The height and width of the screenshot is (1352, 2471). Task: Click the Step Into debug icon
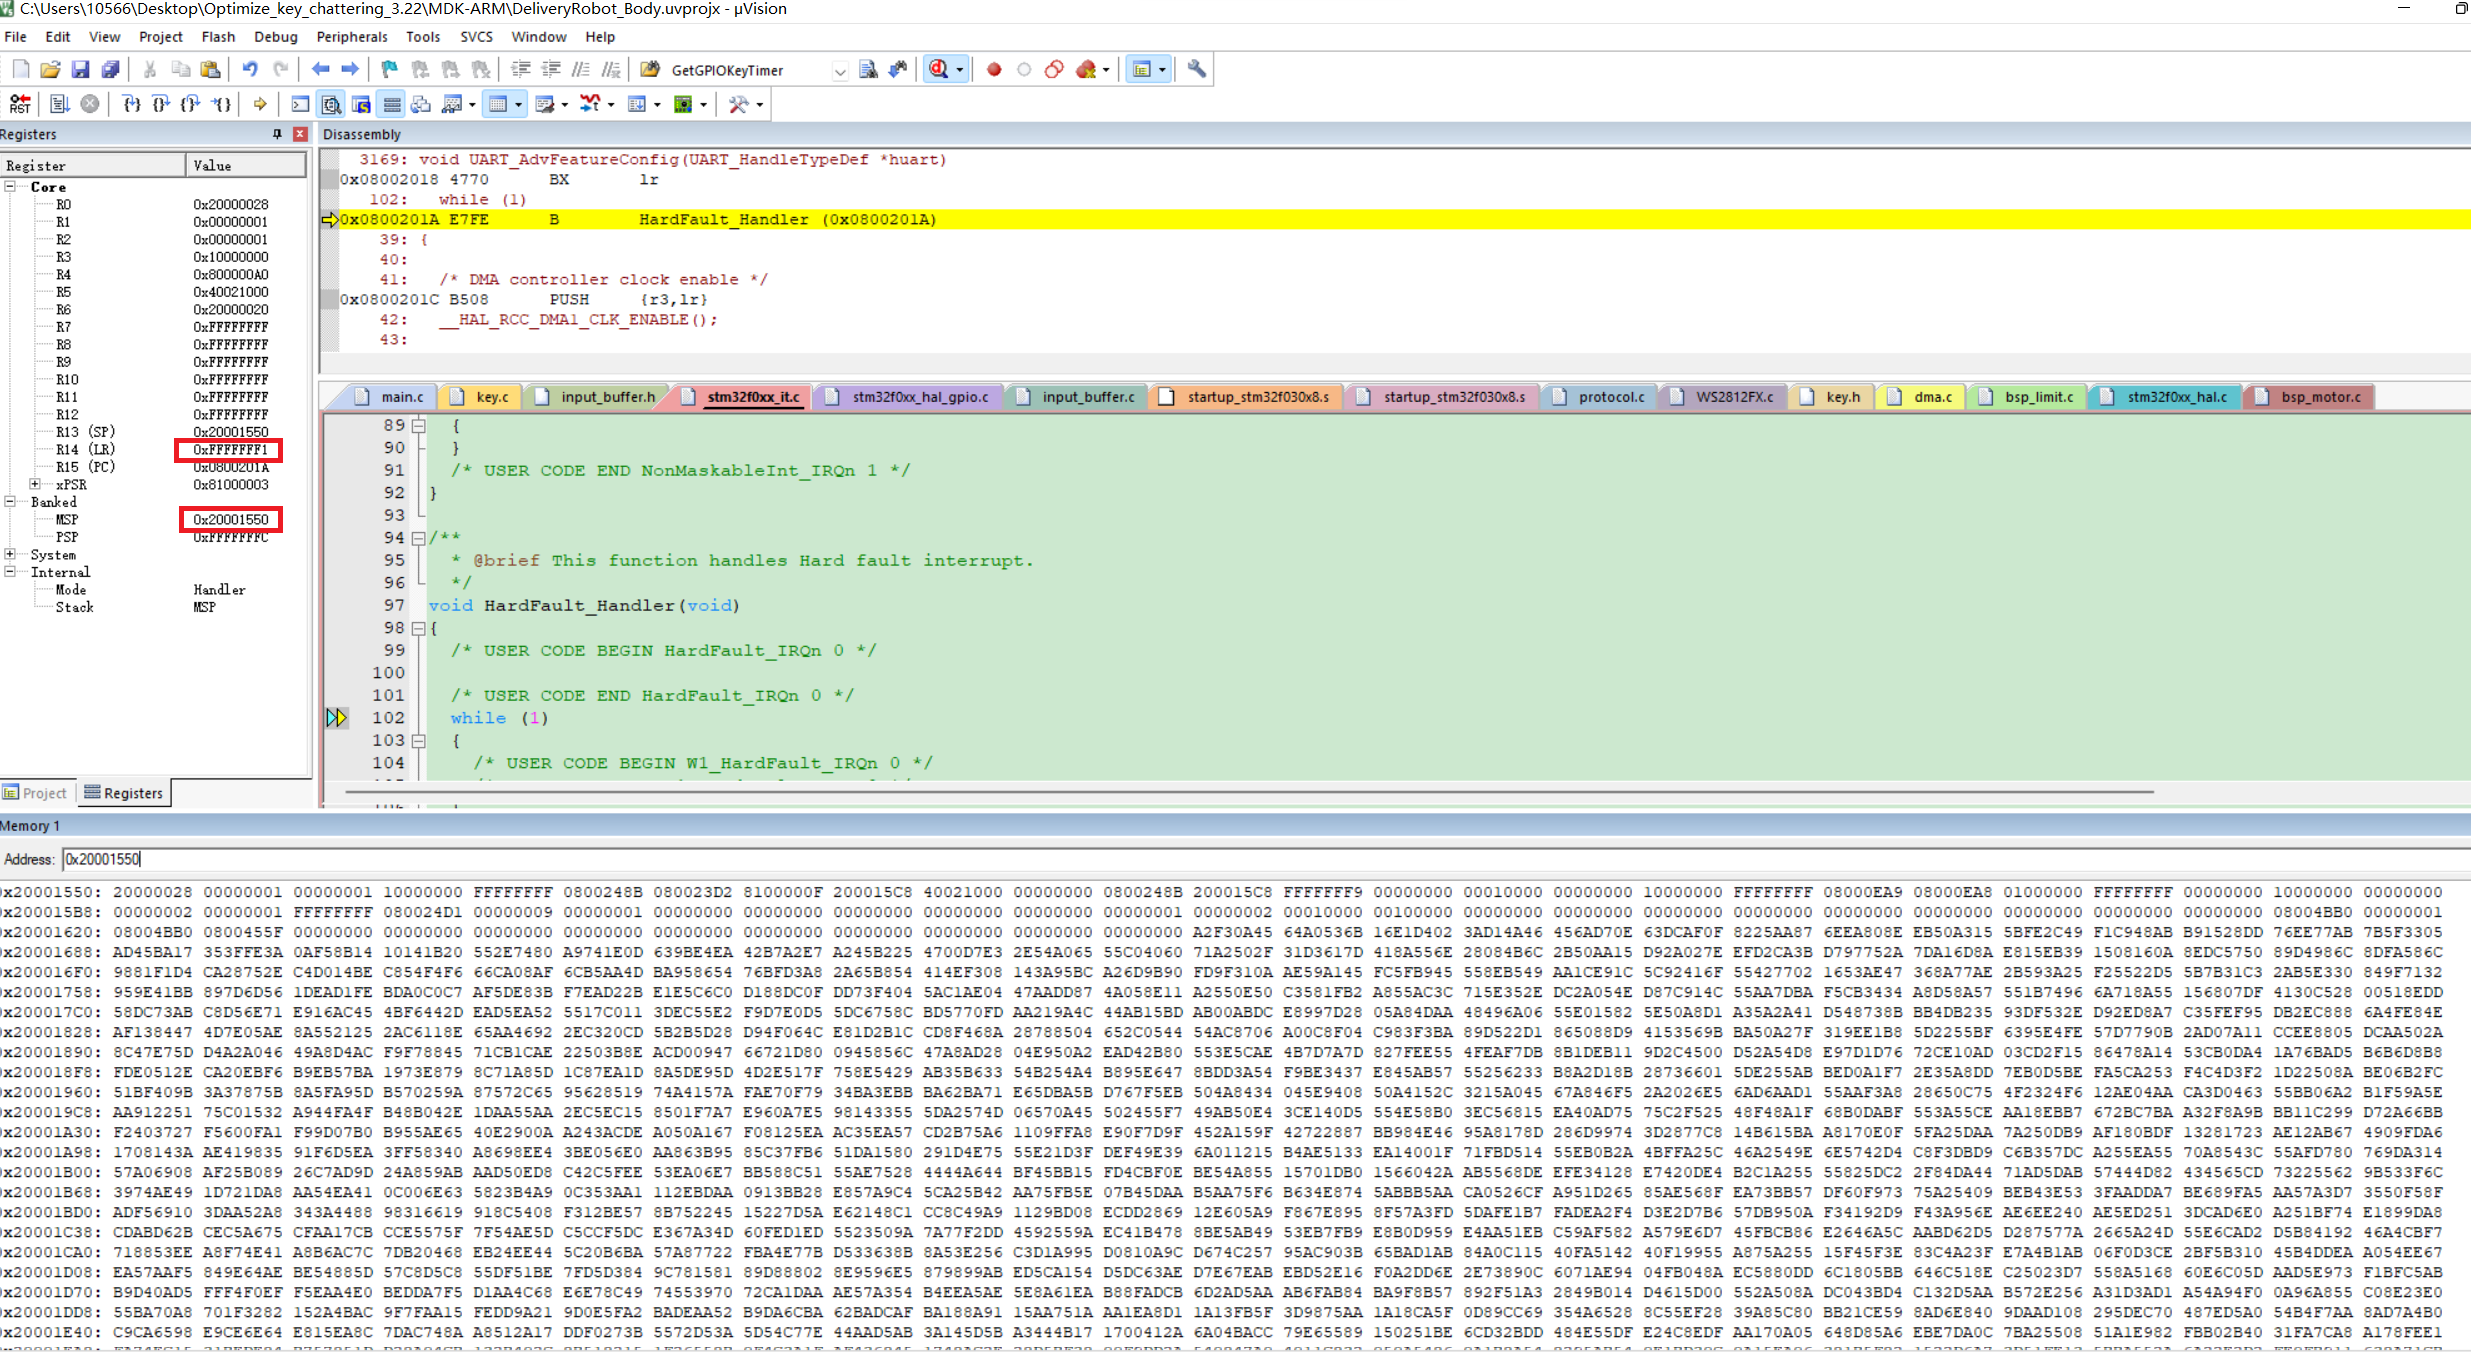click(131, 103)
